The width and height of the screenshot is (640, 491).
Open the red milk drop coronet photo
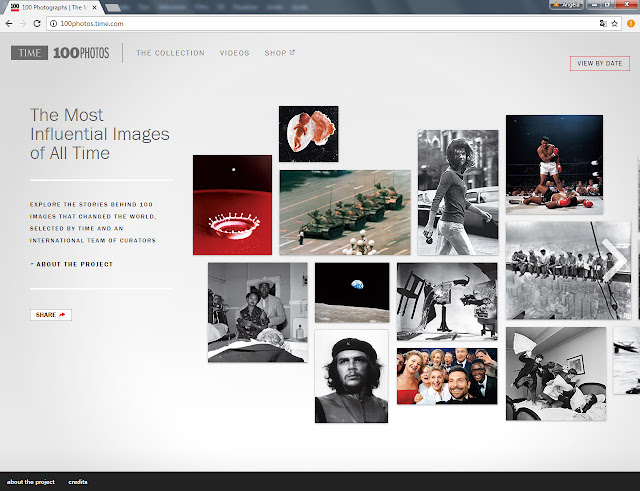[232, 205]
